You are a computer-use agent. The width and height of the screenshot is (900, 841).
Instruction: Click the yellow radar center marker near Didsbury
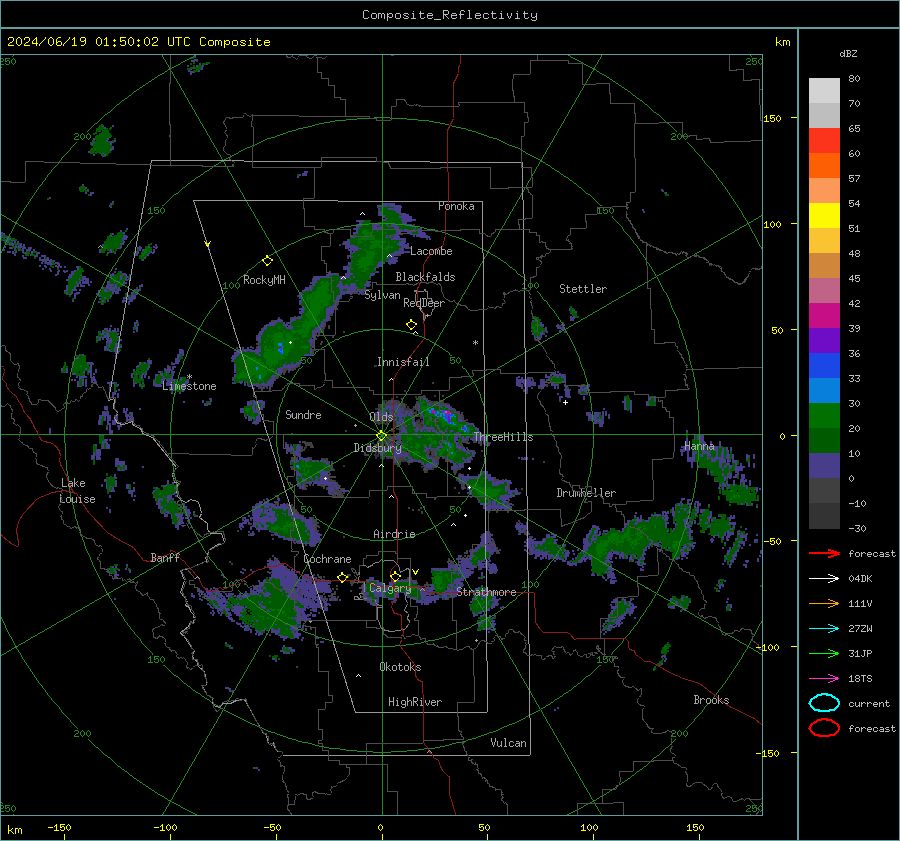[x=381, y=436]
